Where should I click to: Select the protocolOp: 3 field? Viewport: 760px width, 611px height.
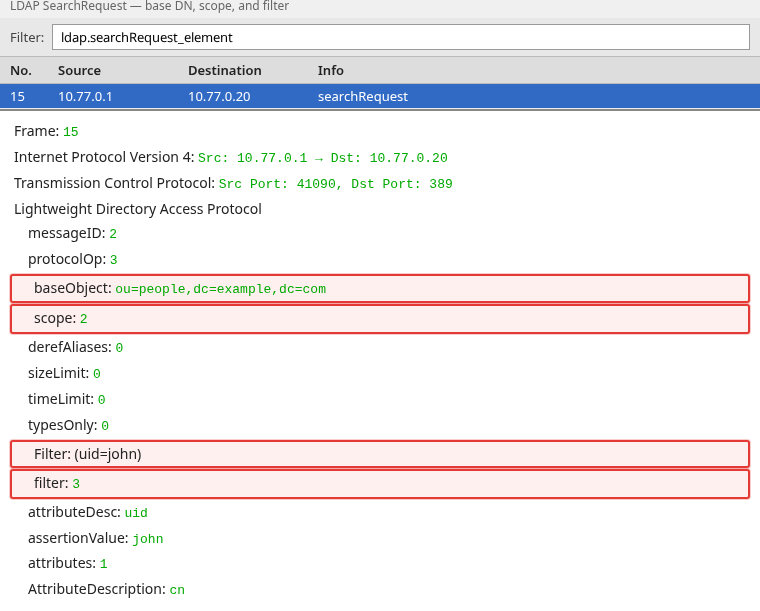tap(73, 260)
